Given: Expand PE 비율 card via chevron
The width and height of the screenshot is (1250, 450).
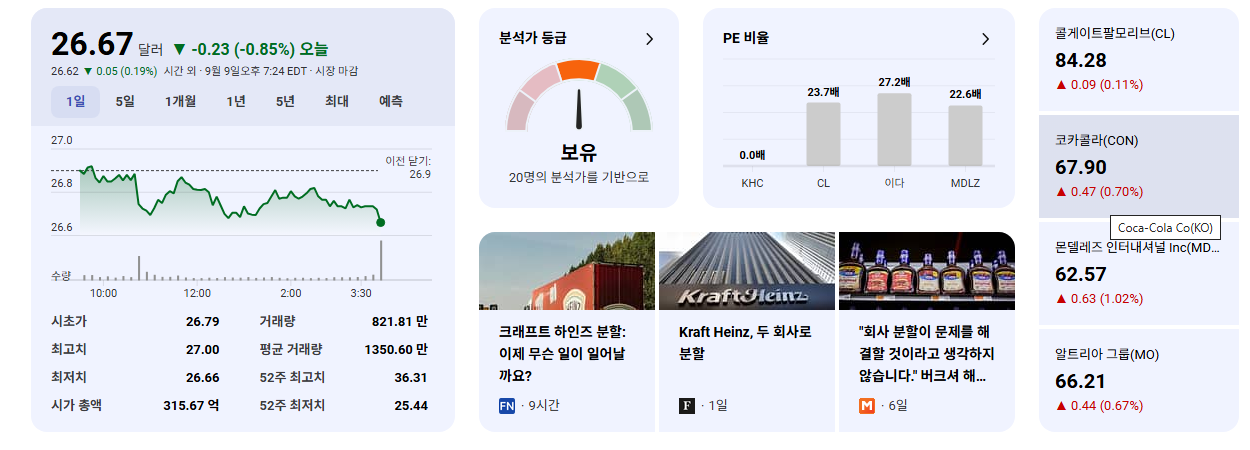Looking at the screenshot, I should tap(985, 39).
